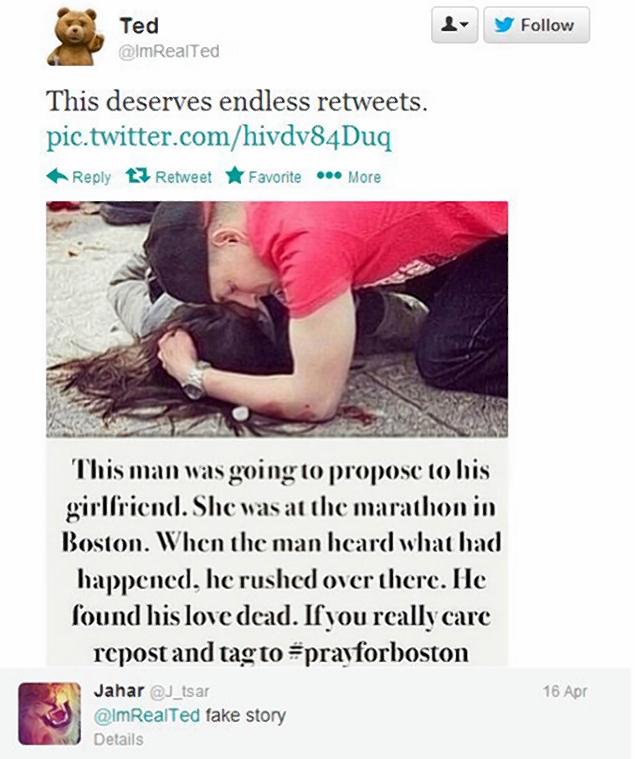Click Ted's teddy bear avatar

pos(76,37)
